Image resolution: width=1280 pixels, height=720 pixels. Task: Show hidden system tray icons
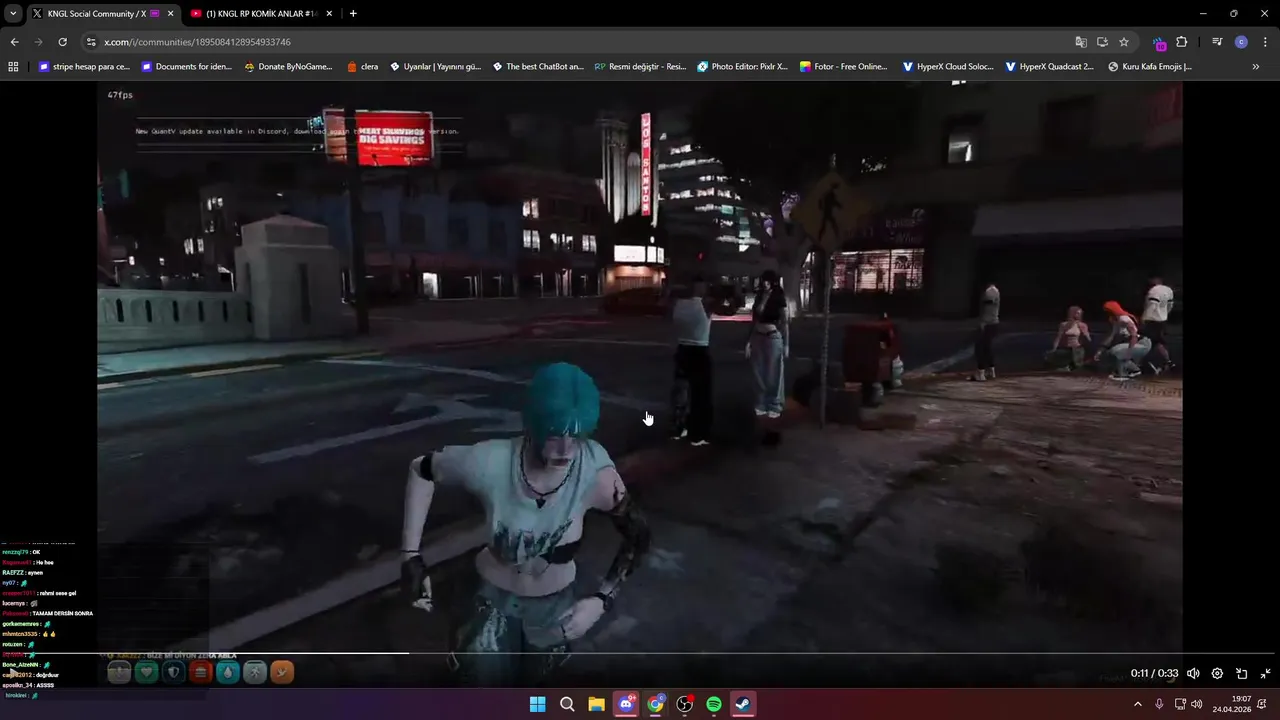(1137, 704)
